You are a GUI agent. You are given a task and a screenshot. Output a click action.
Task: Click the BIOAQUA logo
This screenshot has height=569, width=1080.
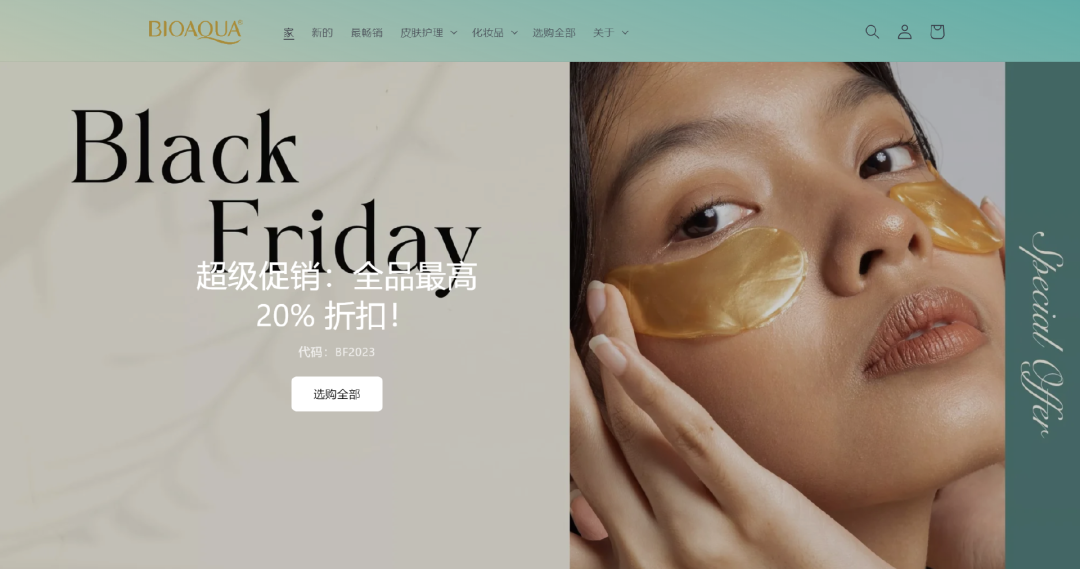coord(195,32)
